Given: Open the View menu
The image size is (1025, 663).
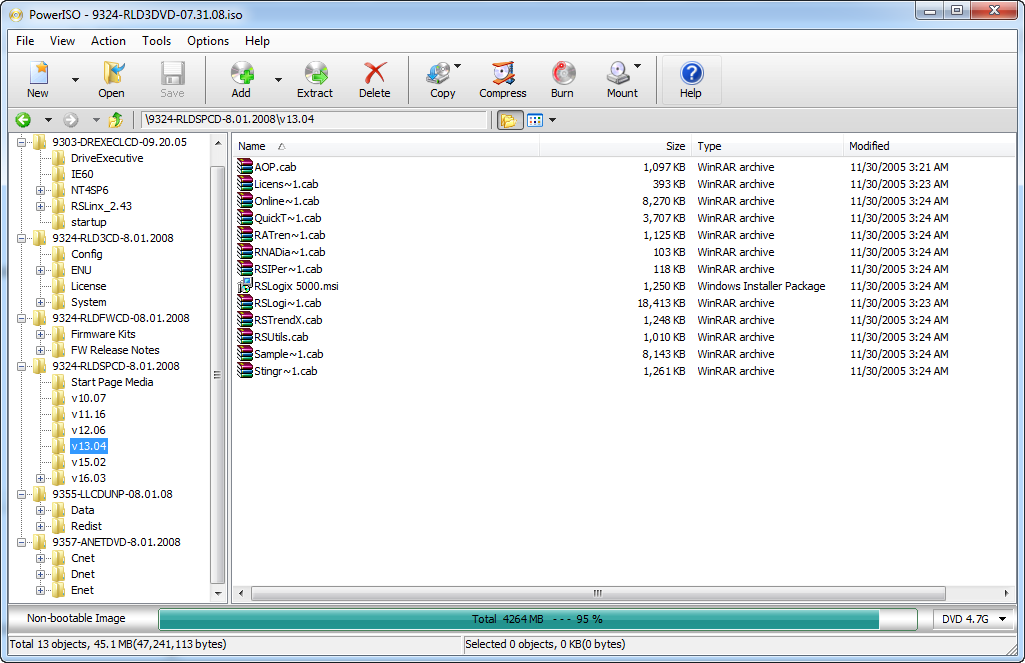Looking at the screenshot, I should coord(62,41).
